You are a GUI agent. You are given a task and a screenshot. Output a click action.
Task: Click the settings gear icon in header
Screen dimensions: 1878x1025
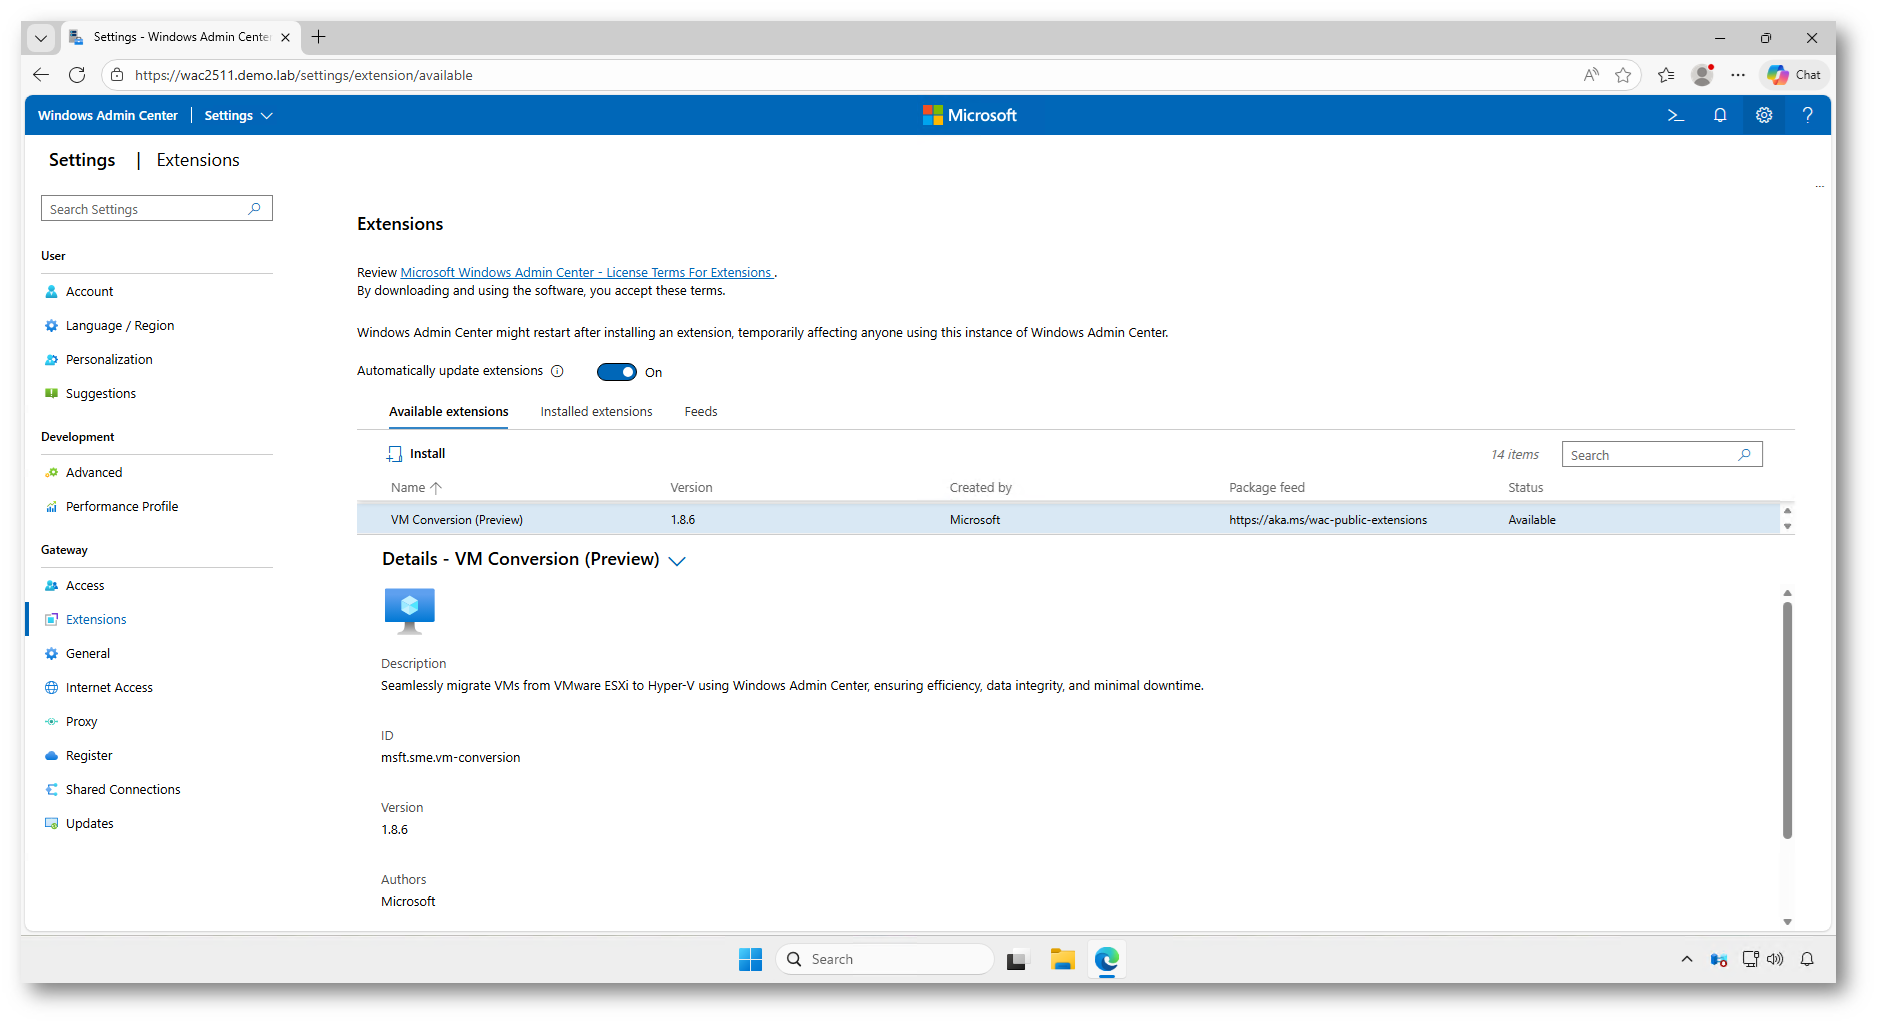(1764, 115)
